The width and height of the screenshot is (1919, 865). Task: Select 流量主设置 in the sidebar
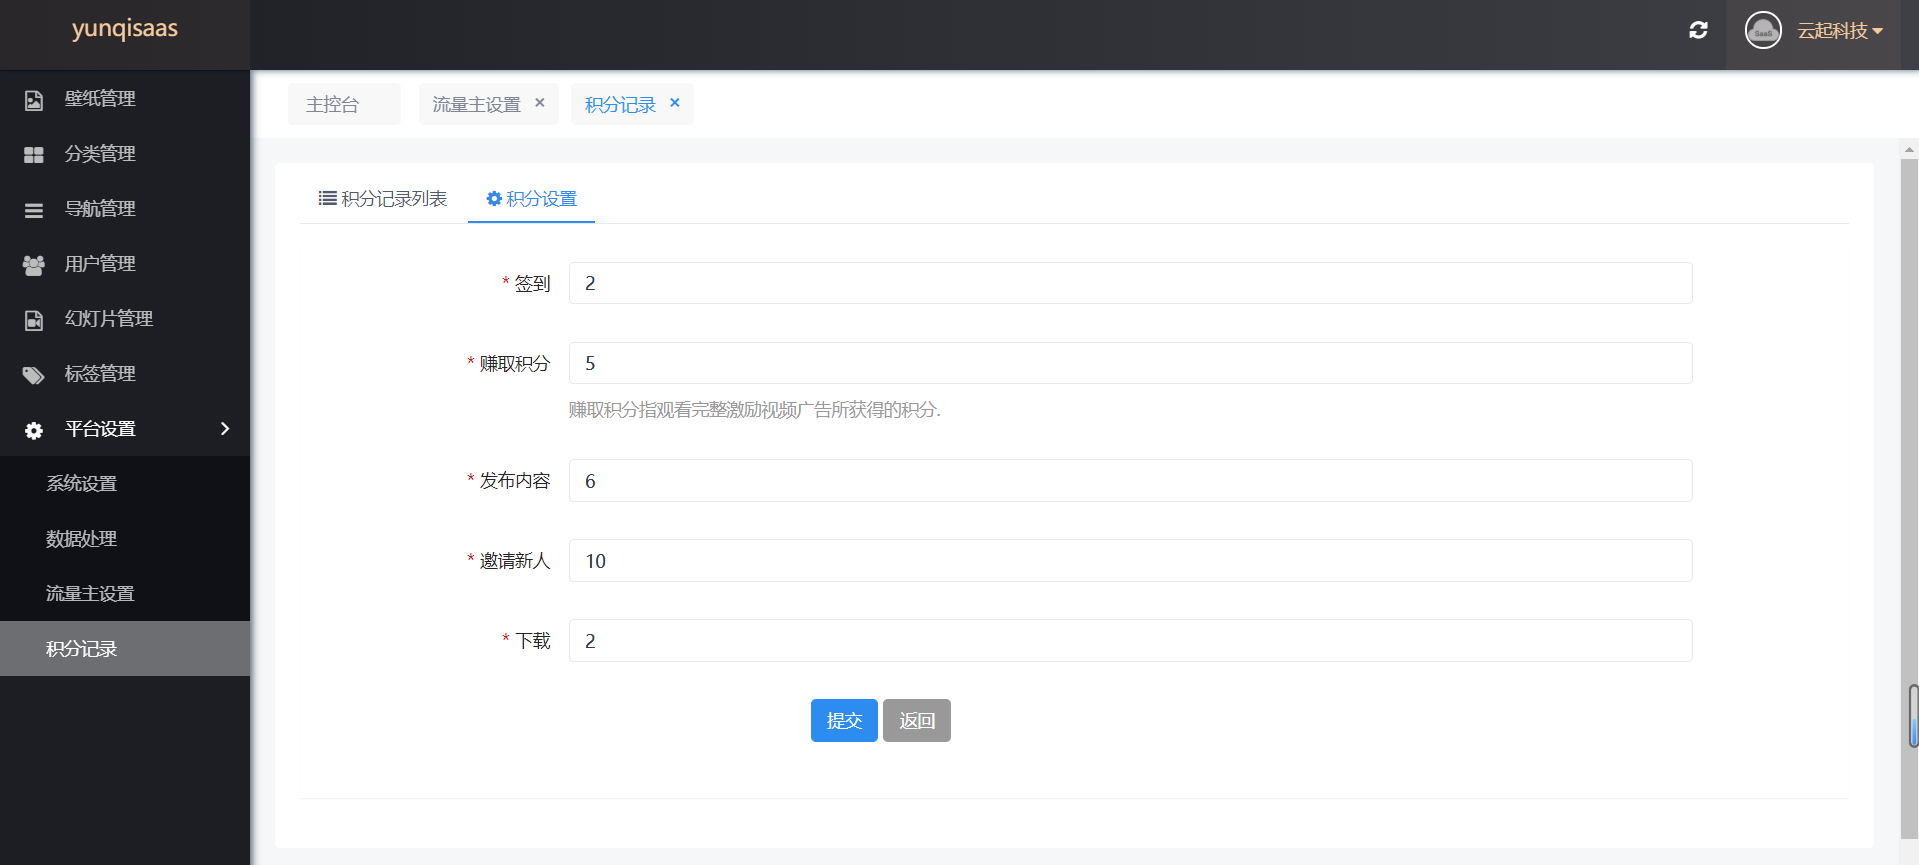click(x=125, y=593)
